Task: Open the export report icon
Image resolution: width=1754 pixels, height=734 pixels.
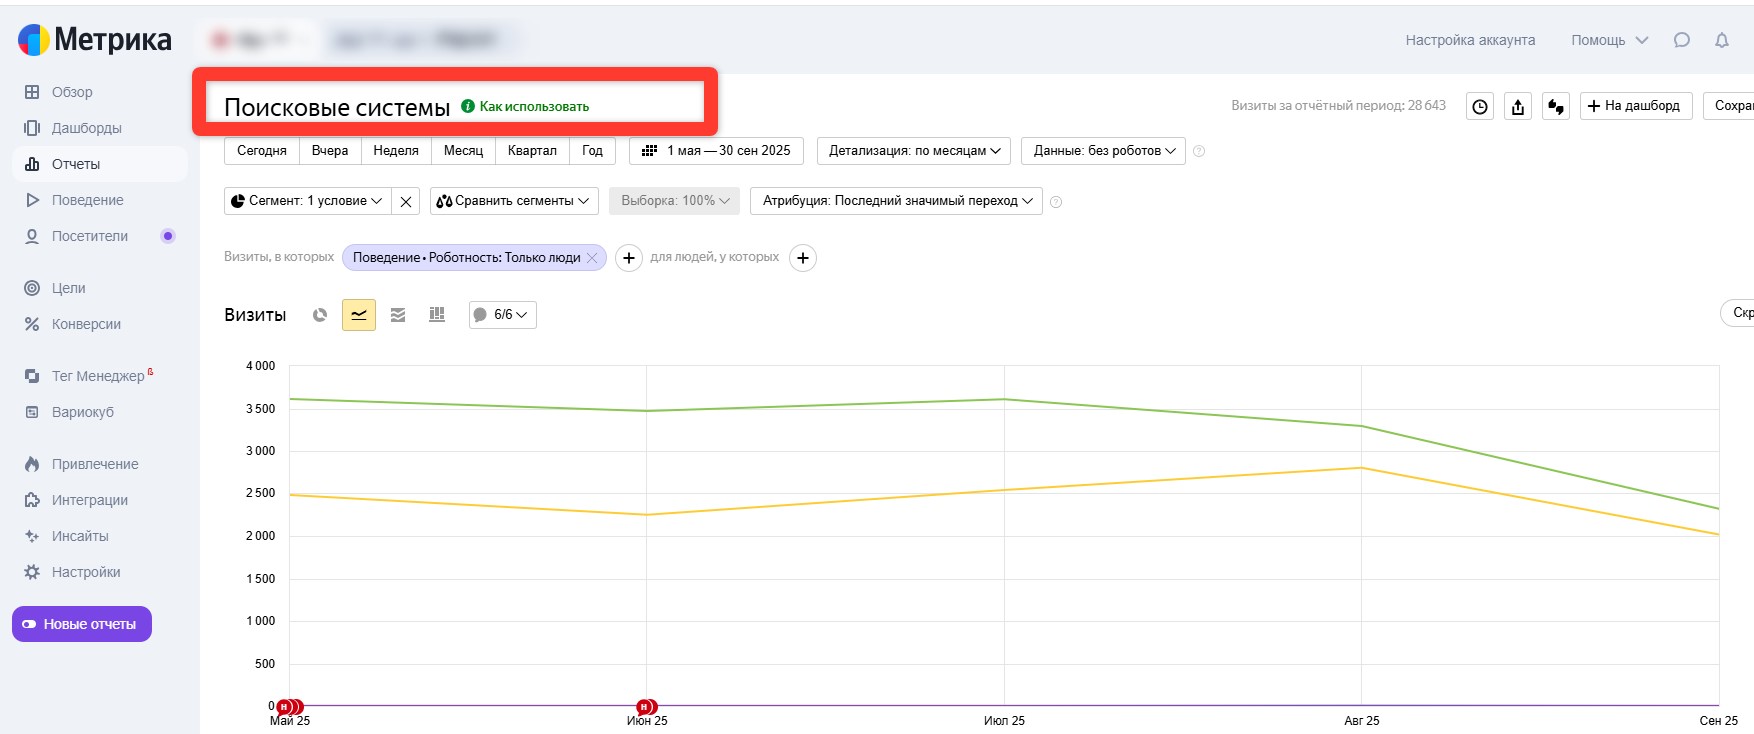Action: point(1518,106)
